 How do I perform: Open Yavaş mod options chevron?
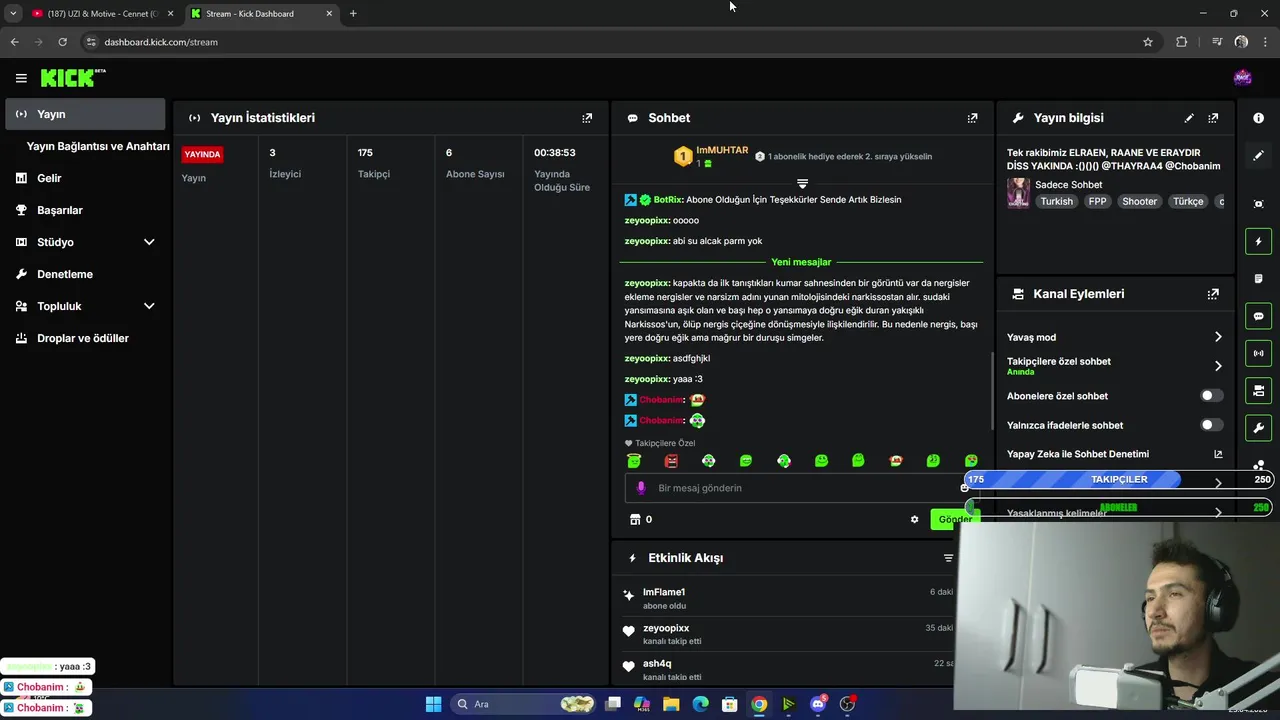coord(1218,337)
